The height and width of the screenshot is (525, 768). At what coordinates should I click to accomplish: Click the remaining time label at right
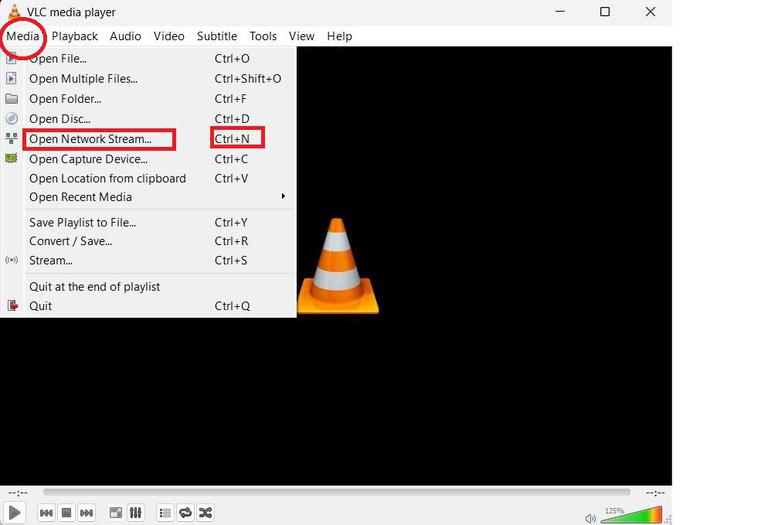coord(655,493)
